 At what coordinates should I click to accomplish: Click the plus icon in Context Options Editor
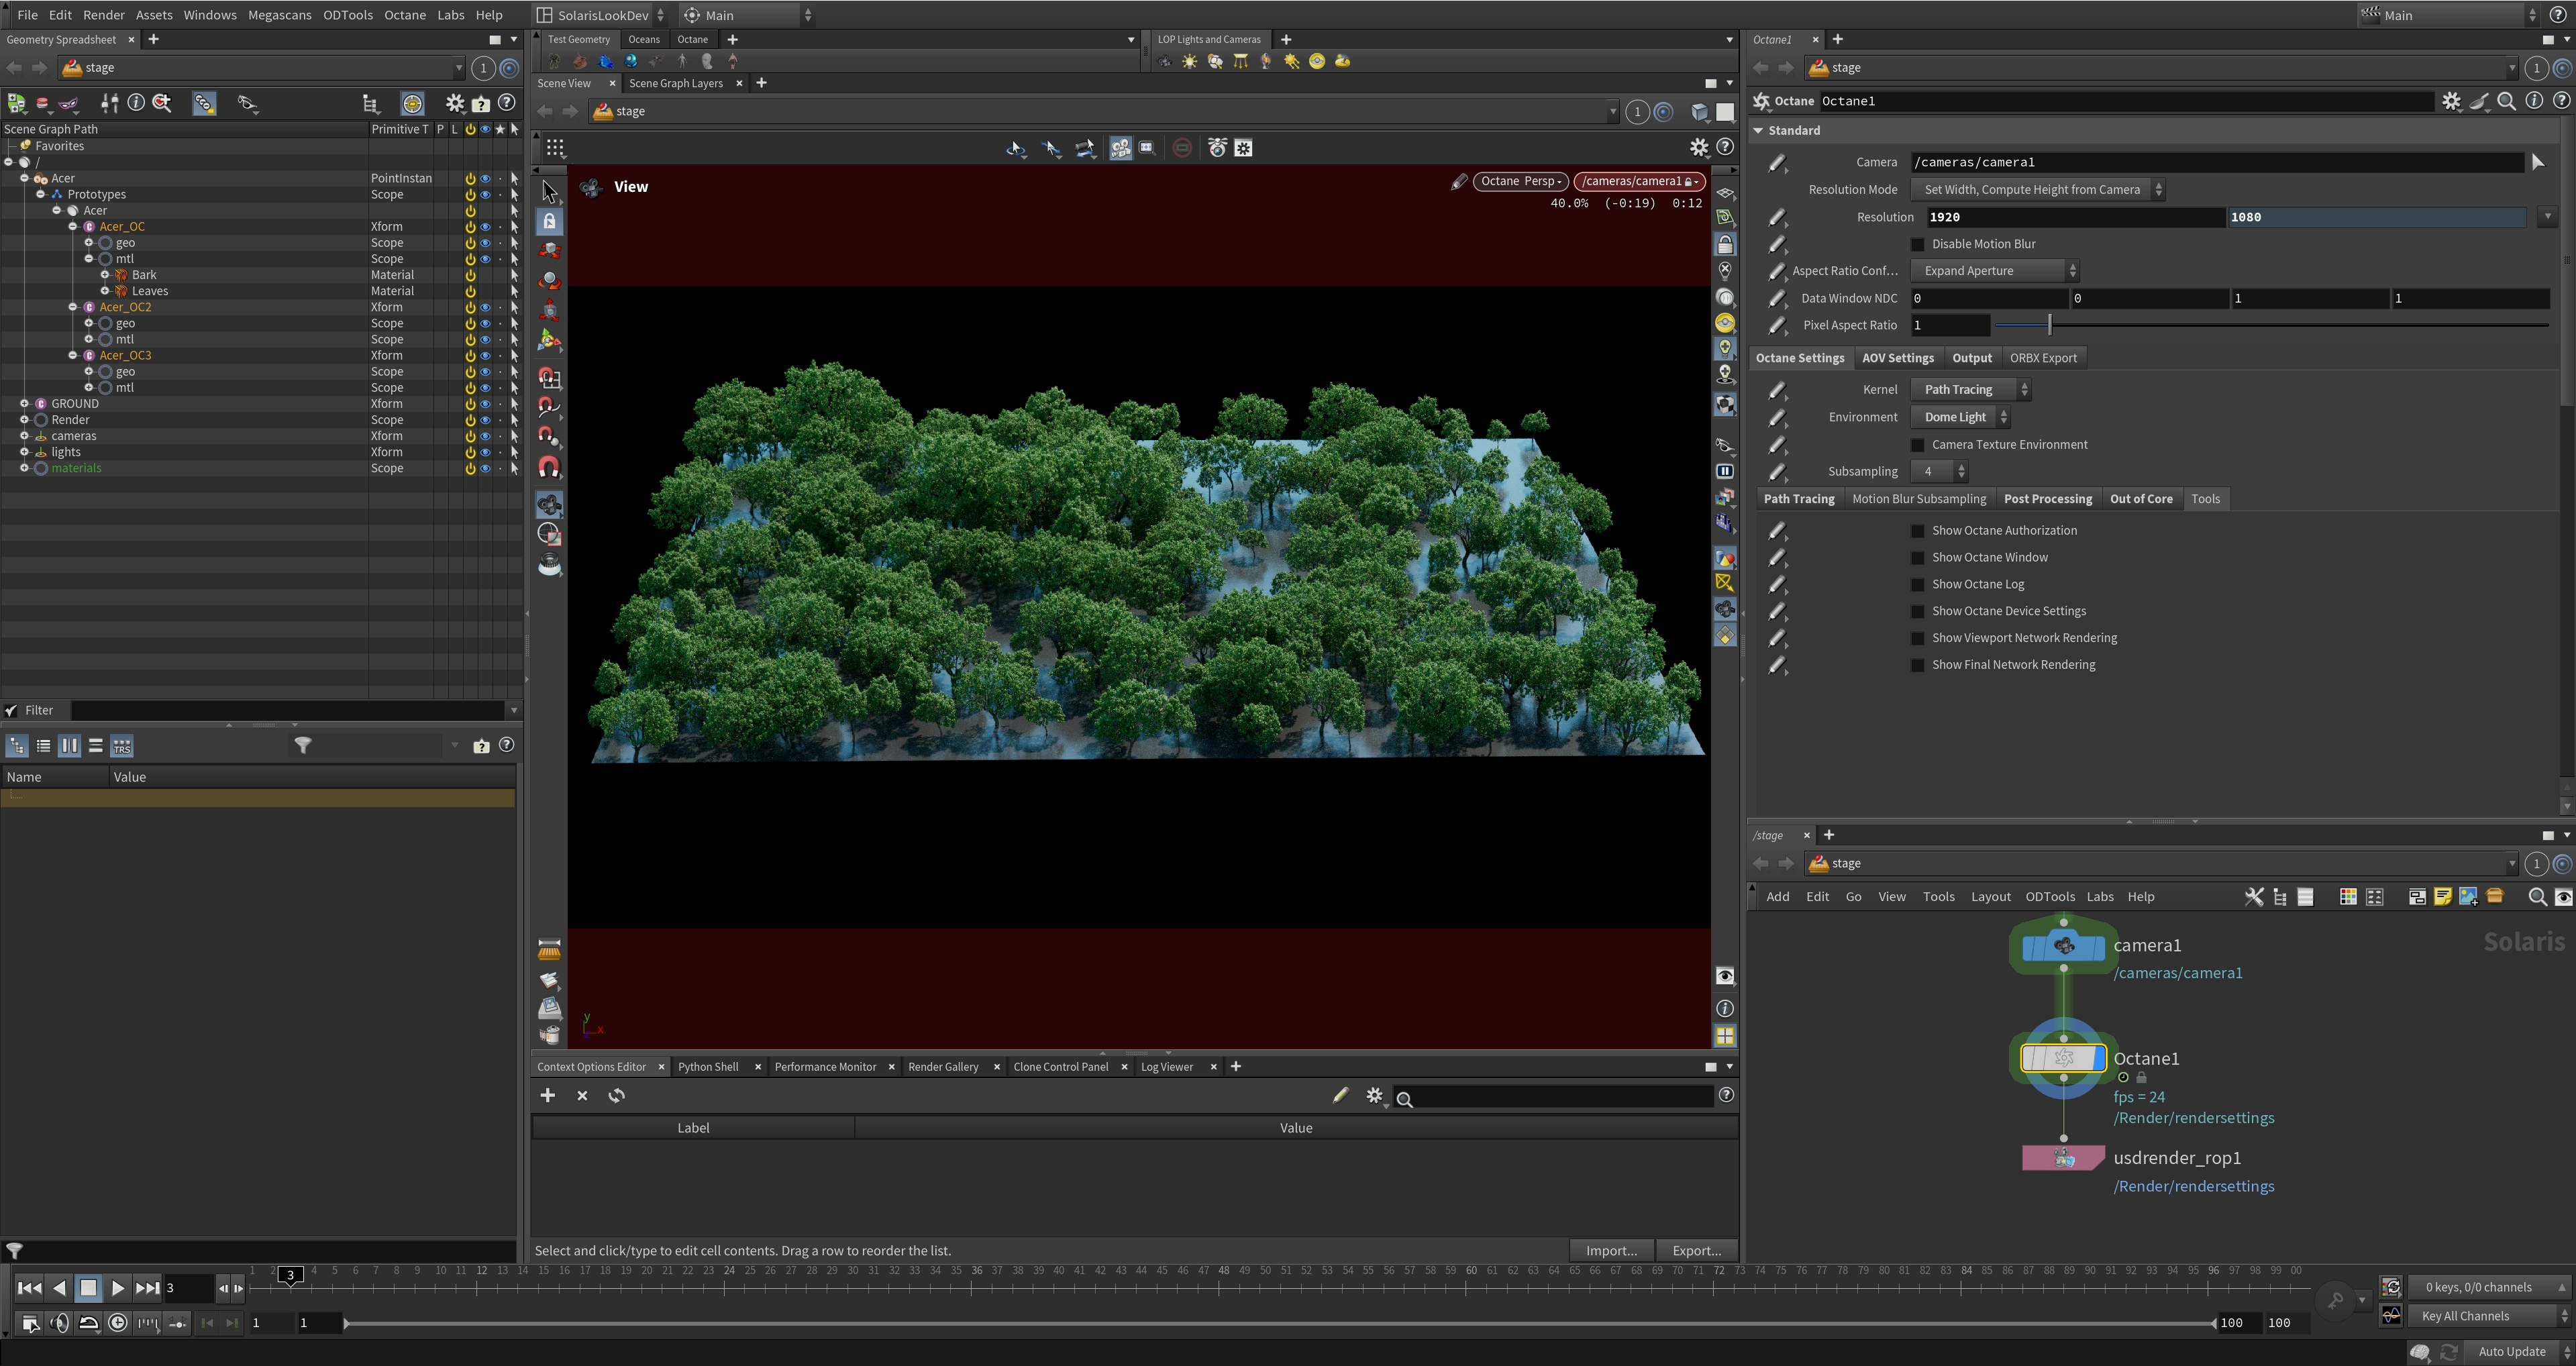(x=547, y=1095)
